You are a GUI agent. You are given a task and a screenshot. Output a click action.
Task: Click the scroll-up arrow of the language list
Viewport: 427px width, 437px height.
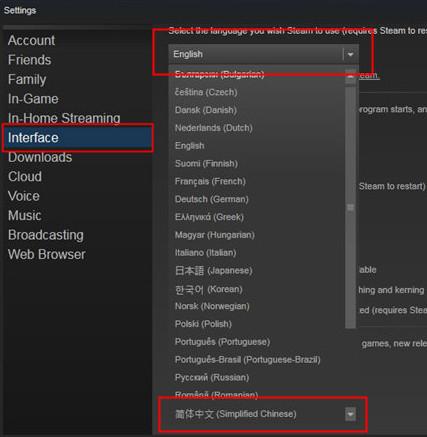click(350, 76)
